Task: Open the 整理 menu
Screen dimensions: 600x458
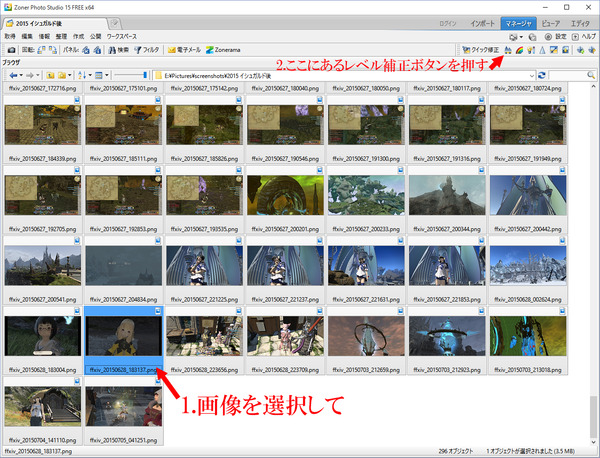Action: tap(61, 36)
